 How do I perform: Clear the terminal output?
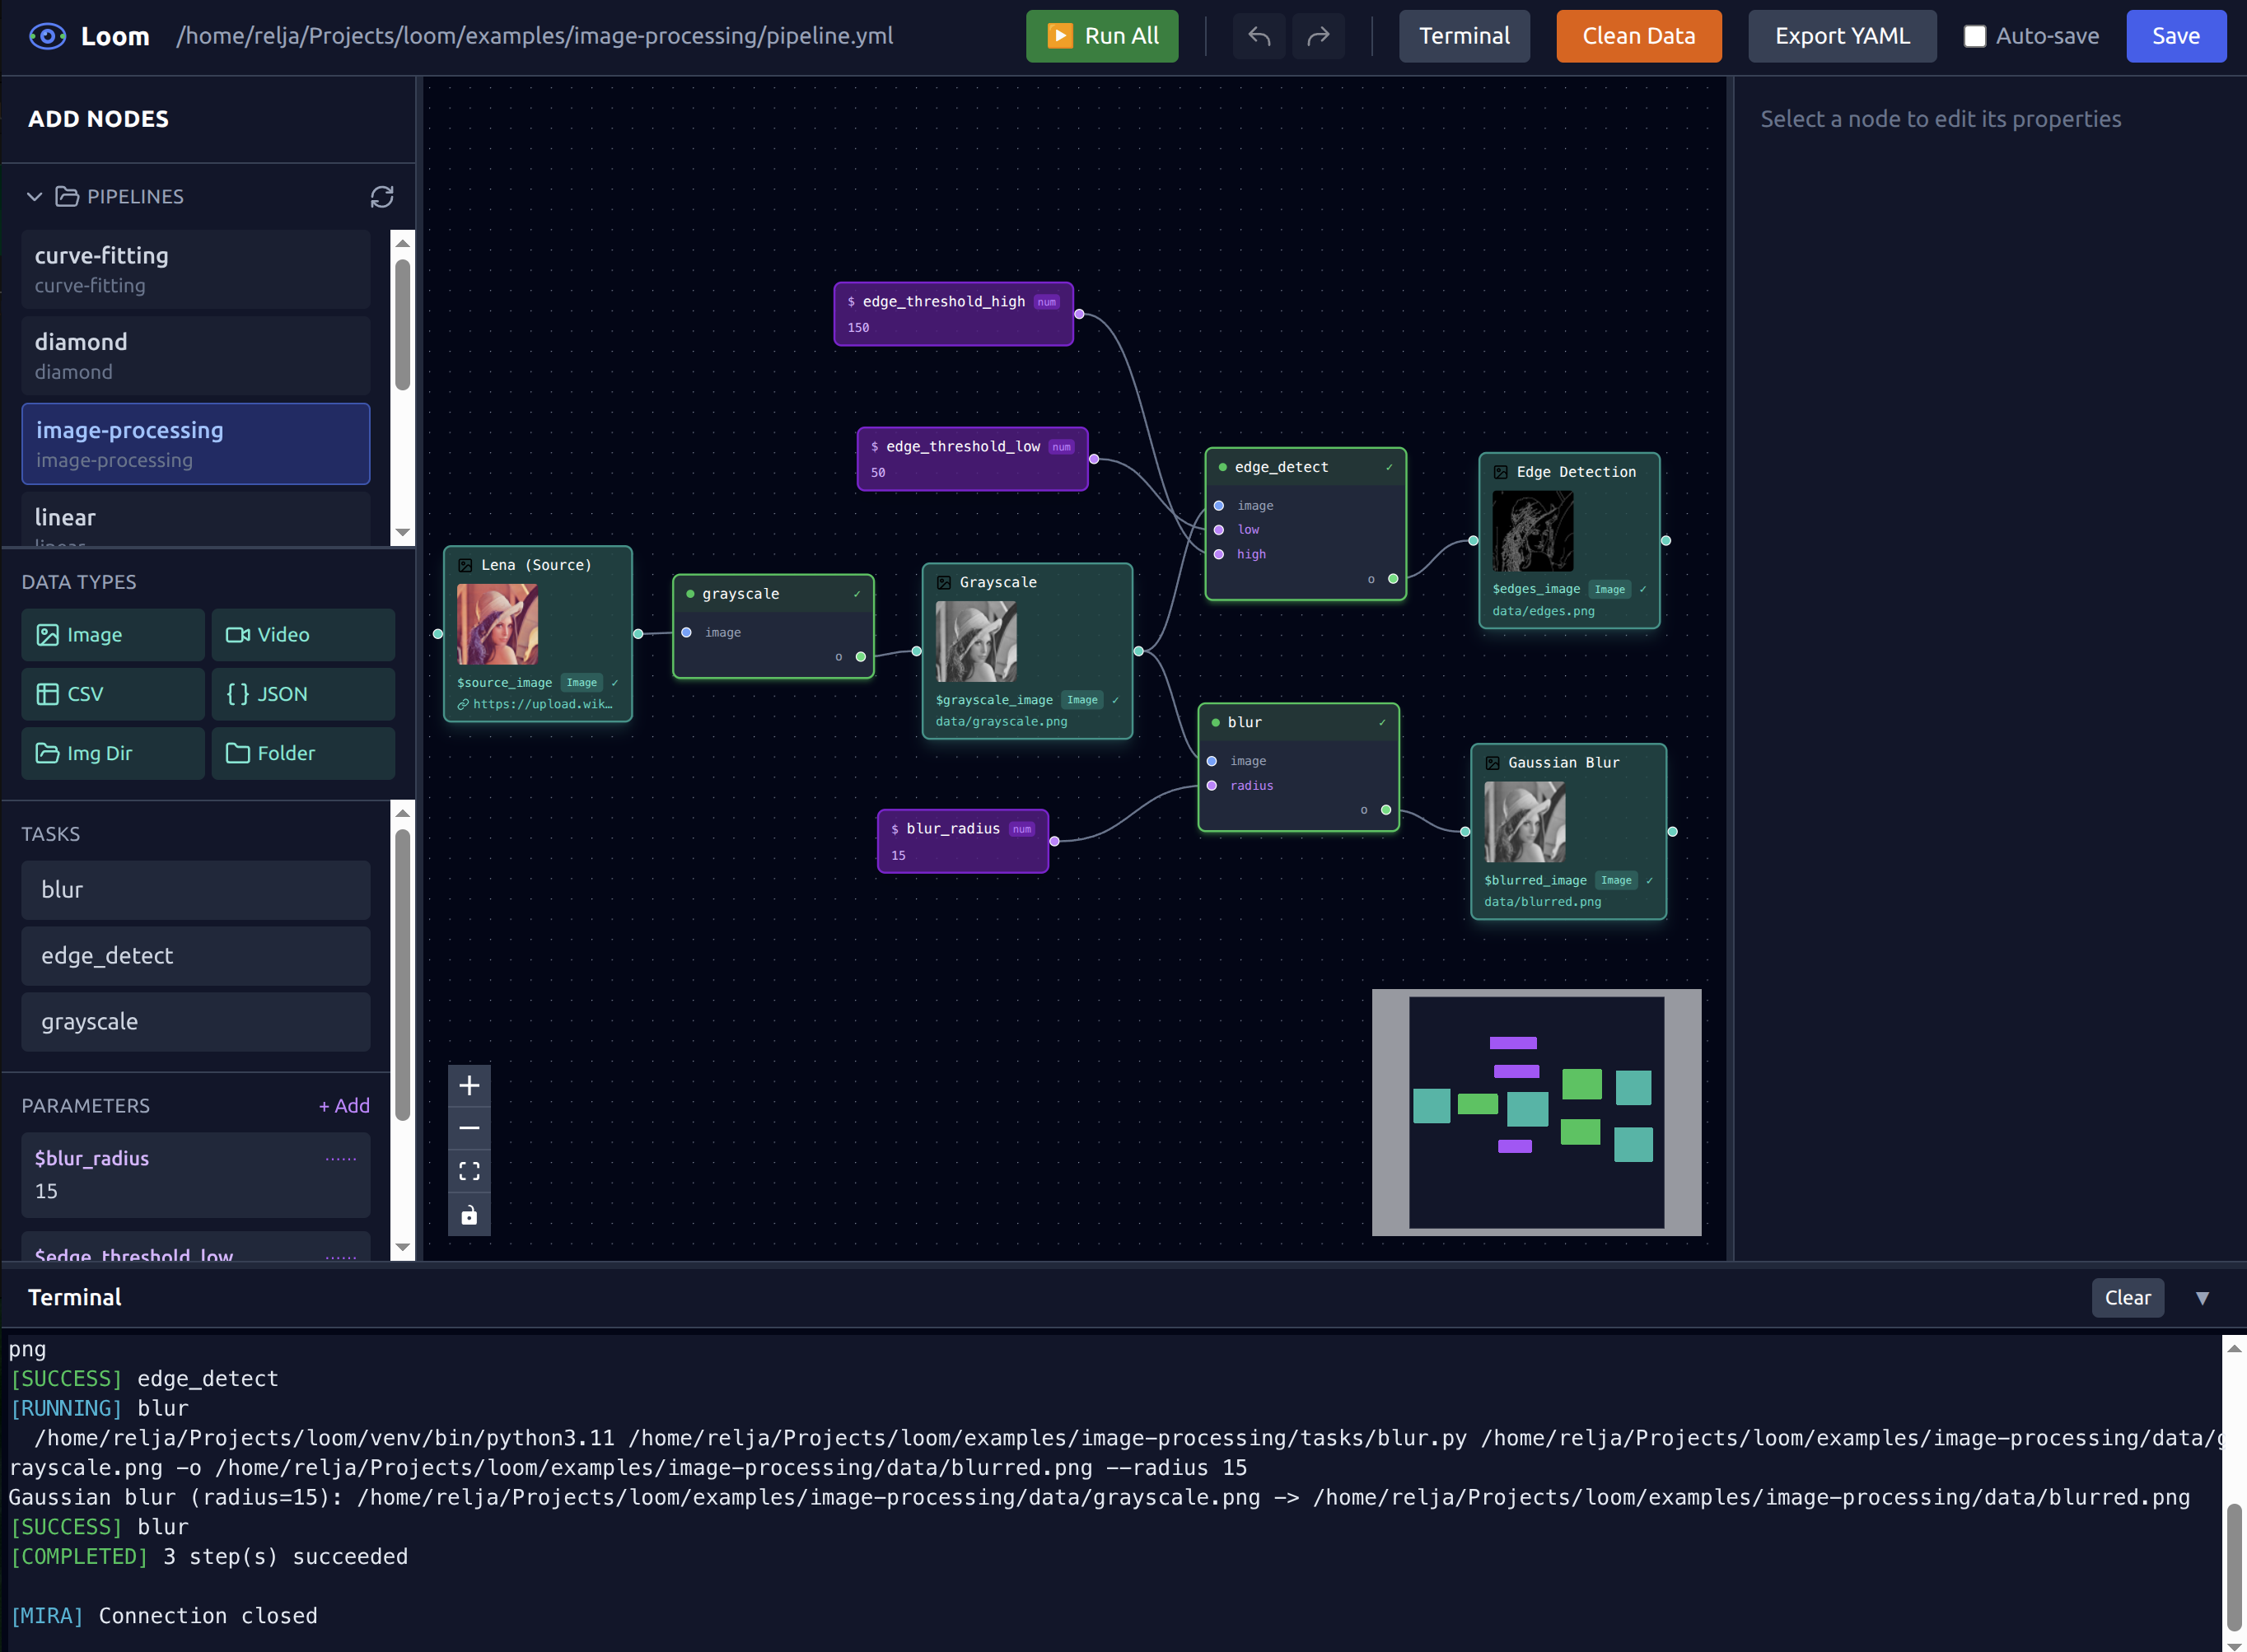(x=2128, y=1297)
